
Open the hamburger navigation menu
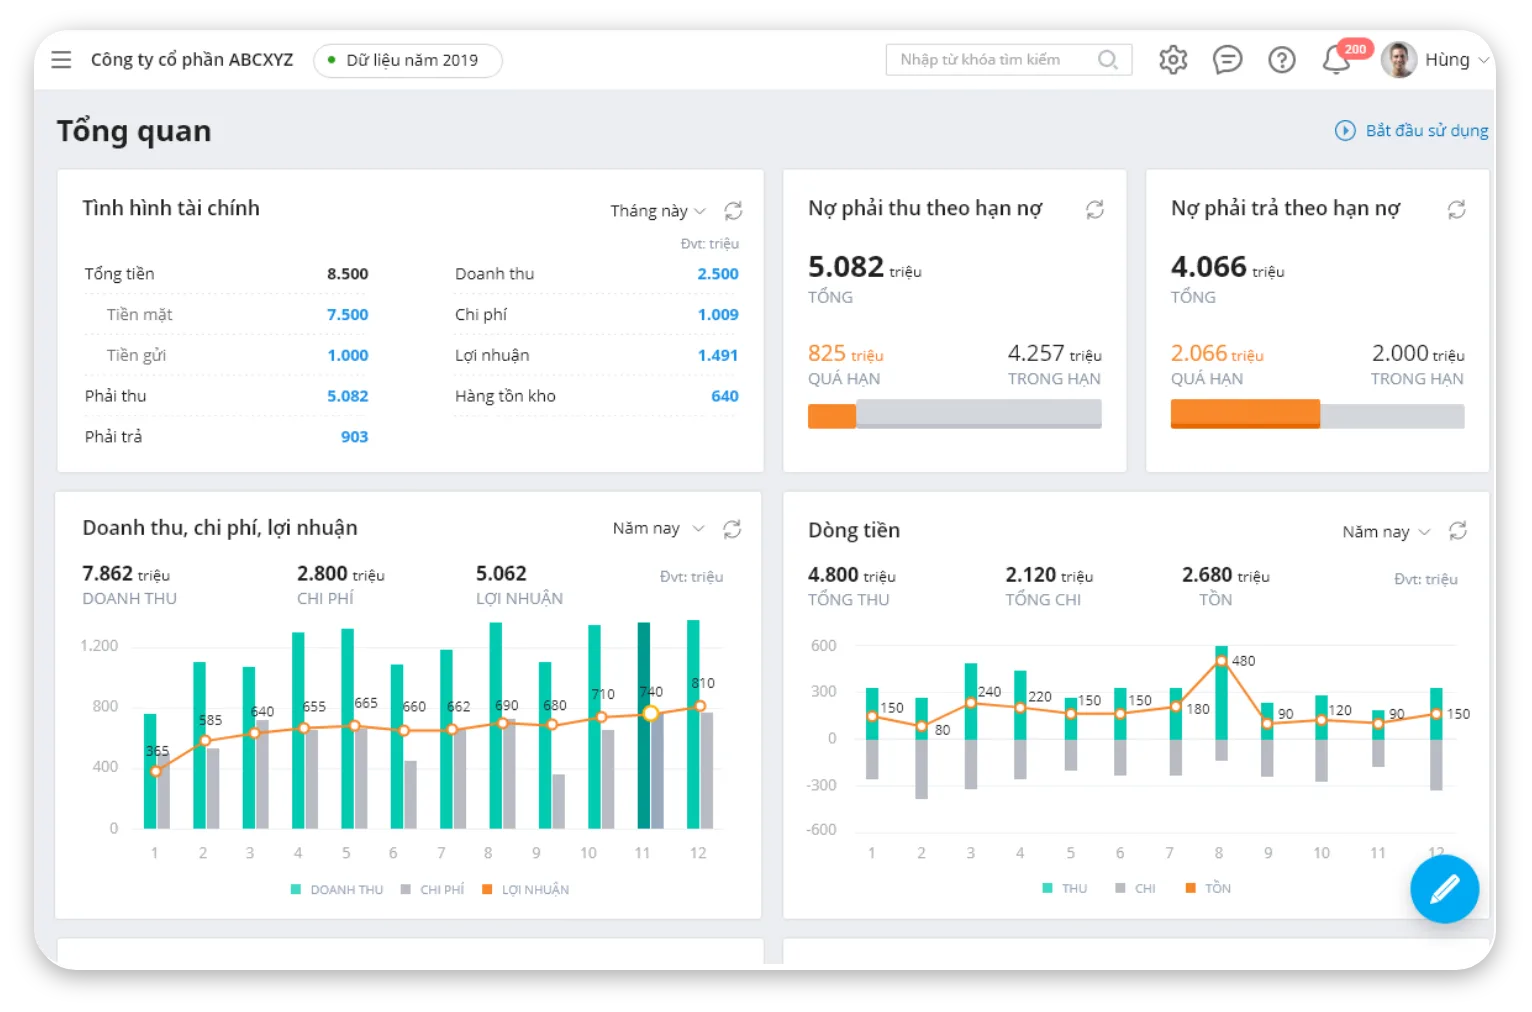61,60
